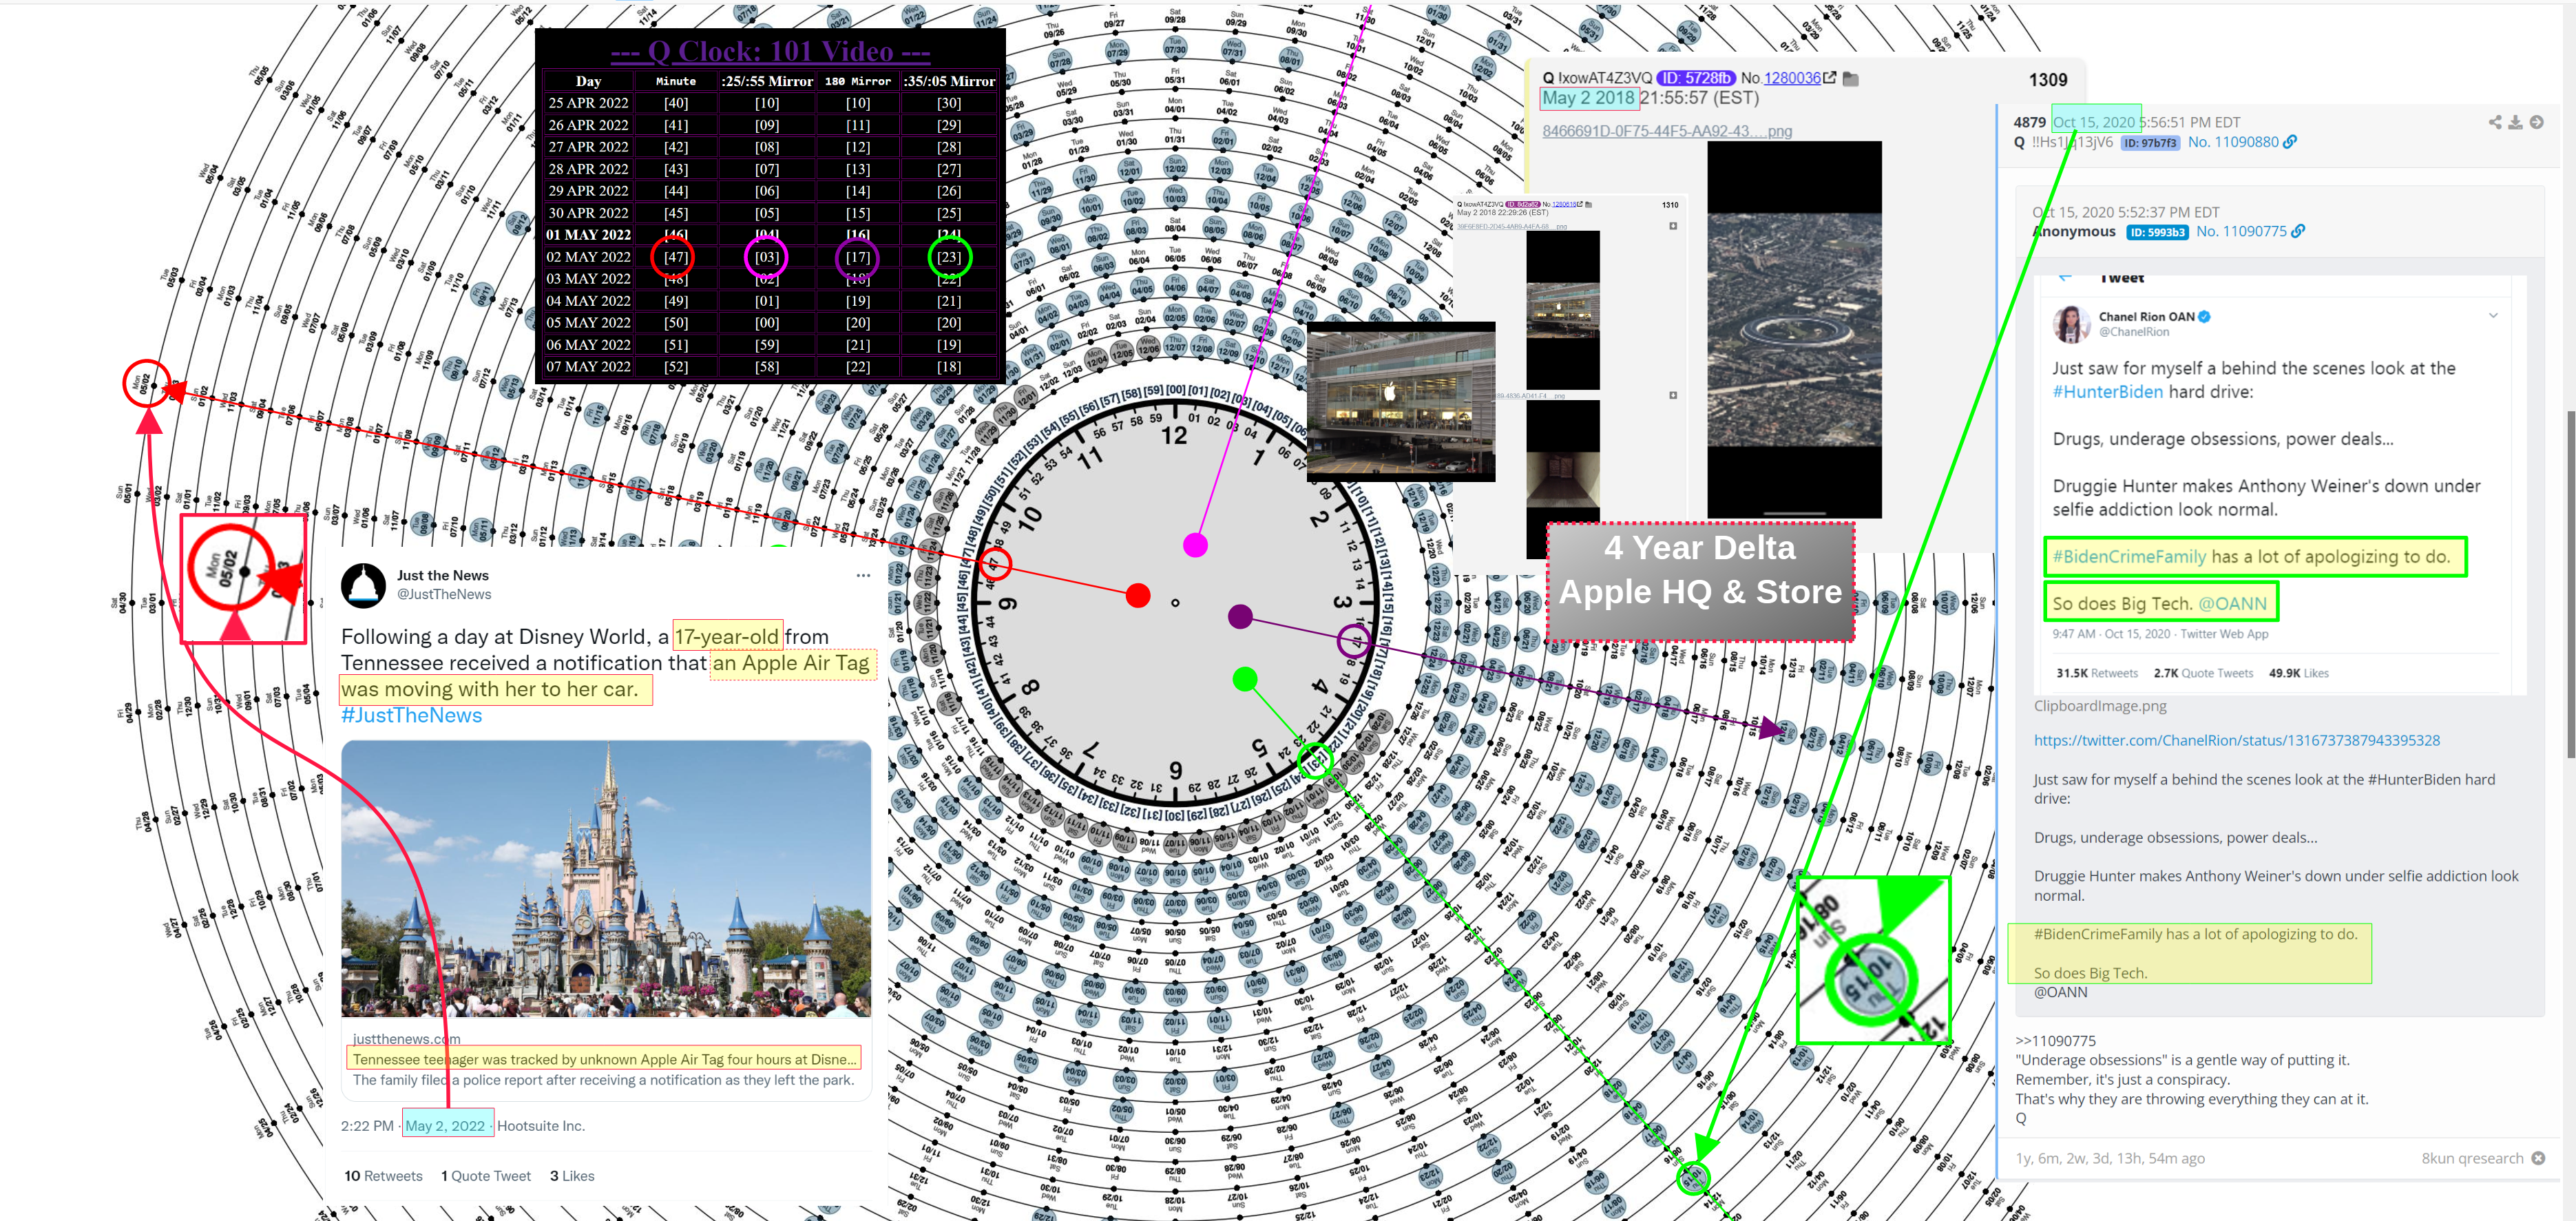Click the chain link icon beside No. 11090880
The image size is (2576, 1221).
click(2290, 142)
